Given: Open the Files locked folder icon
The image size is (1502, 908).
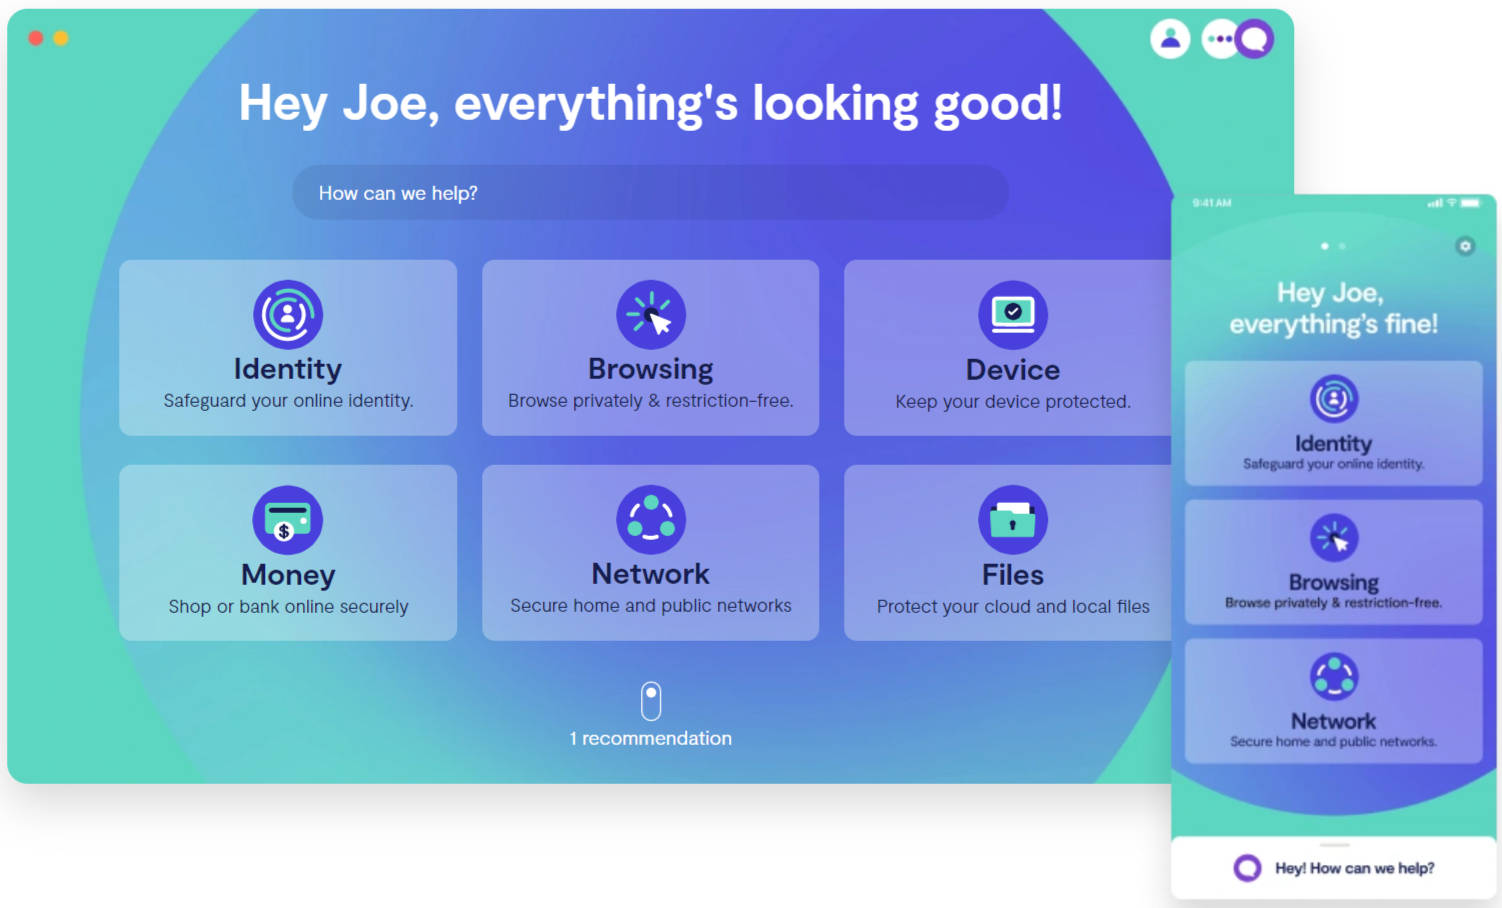Looking at the screenshot, I should 1013,520.
